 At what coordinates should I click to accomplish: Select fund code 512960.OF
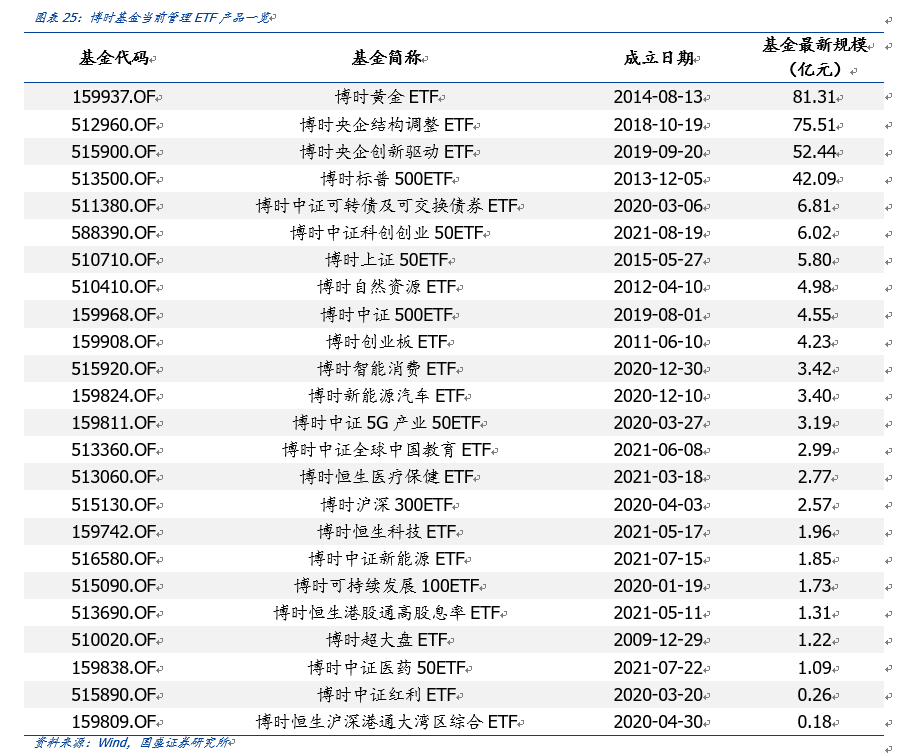[114, 124]
